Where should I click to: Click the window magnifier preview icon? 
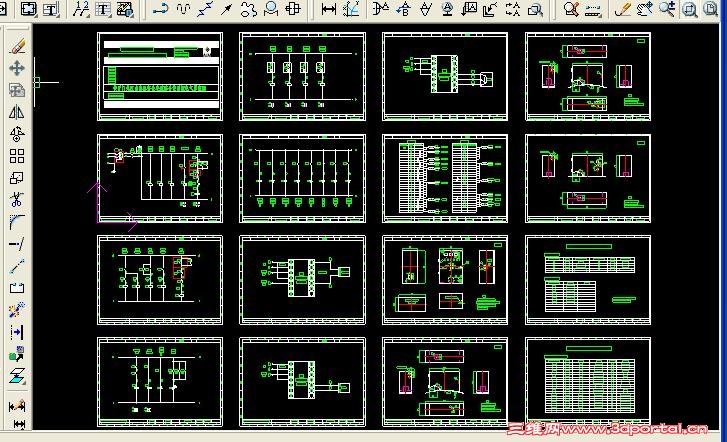pyautogui.click(x=535, y=9)
